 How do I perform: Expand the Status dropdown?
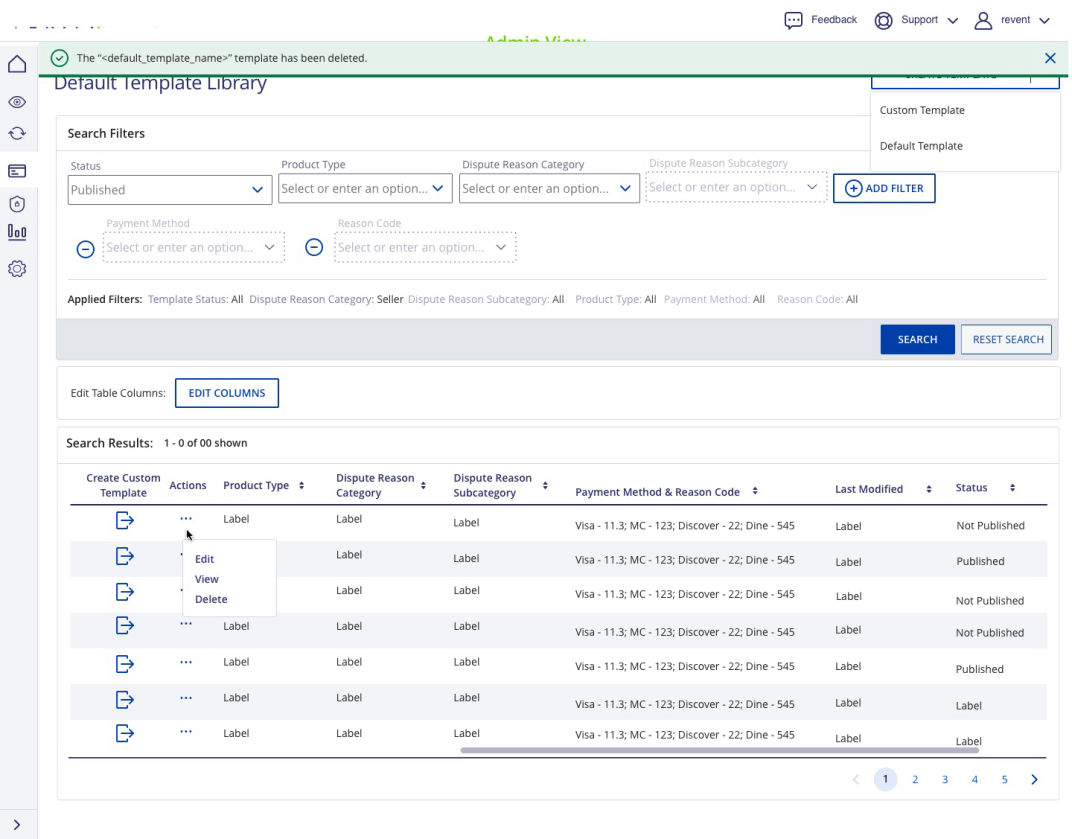coord(170,189)
